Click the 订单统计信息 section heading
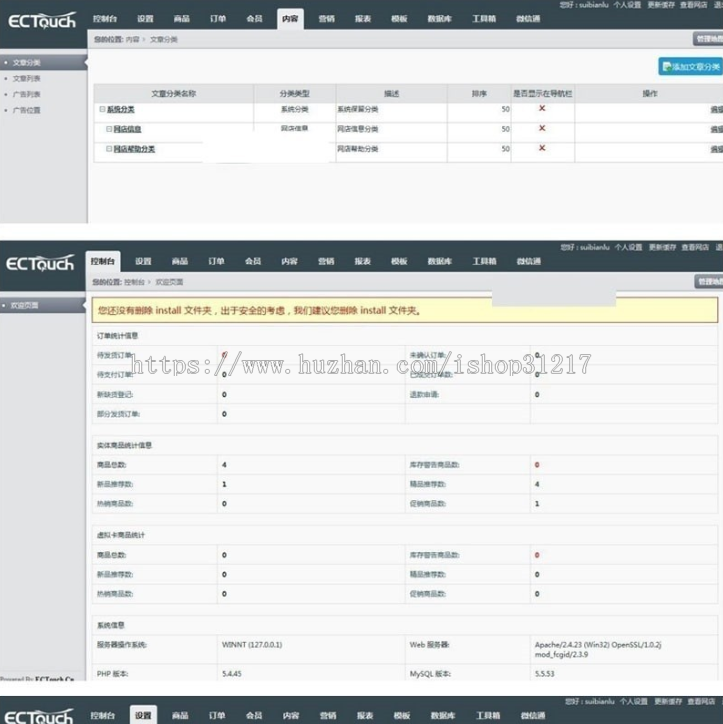Viewport: 723px width, 724px height. [117, 336]
